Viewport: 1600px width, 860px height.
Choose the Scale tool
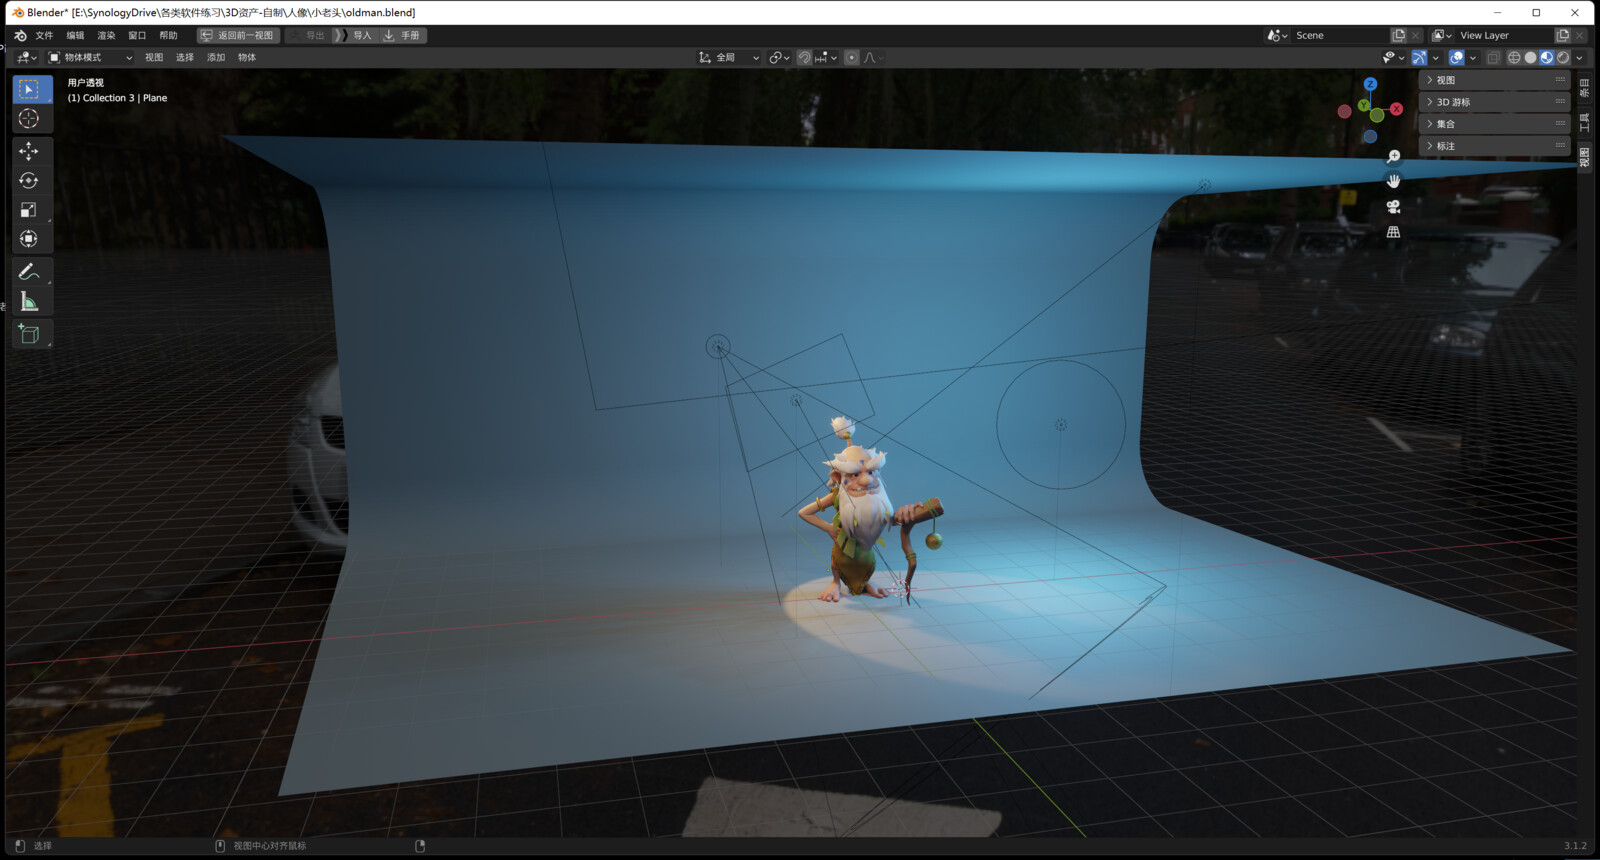29,210
